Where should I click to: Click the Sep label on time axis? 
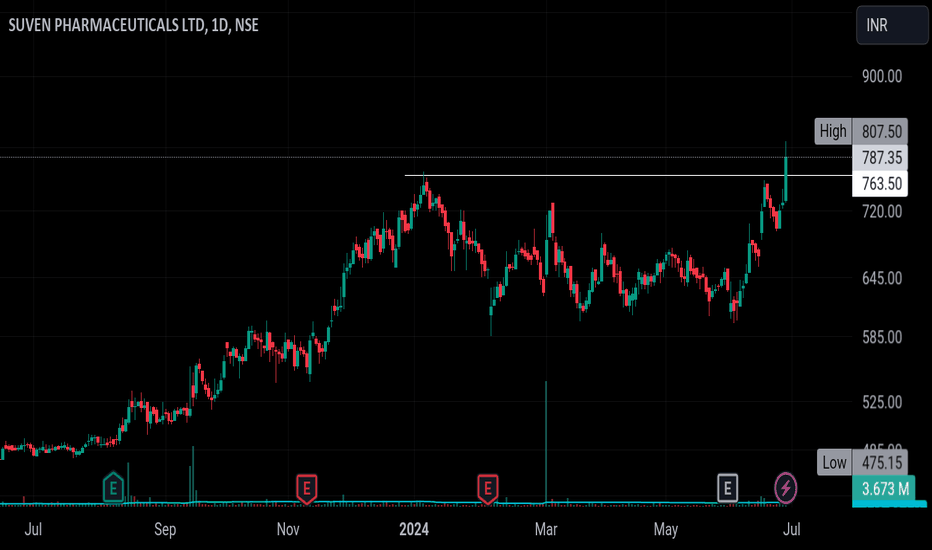coord(165,529)
